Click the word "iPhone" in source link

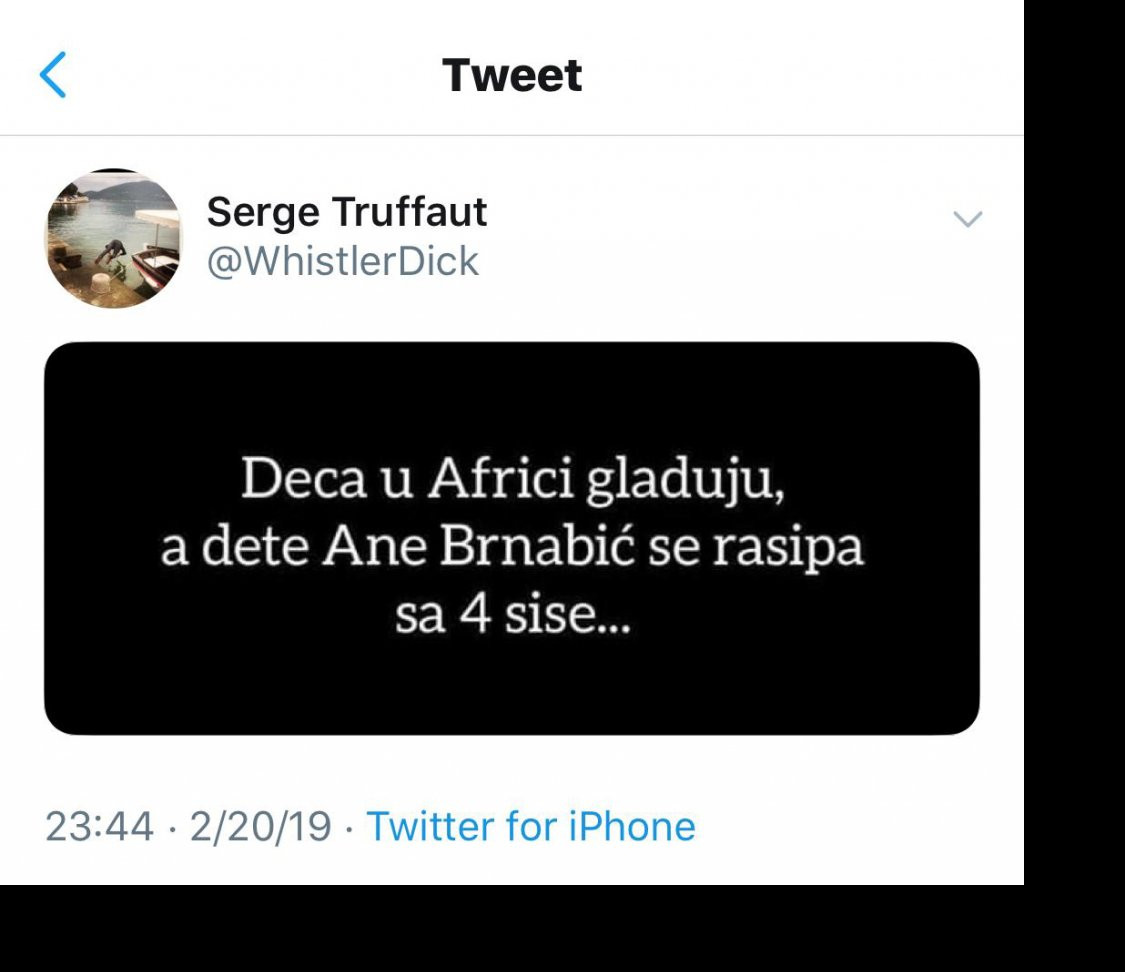point(632,827)
